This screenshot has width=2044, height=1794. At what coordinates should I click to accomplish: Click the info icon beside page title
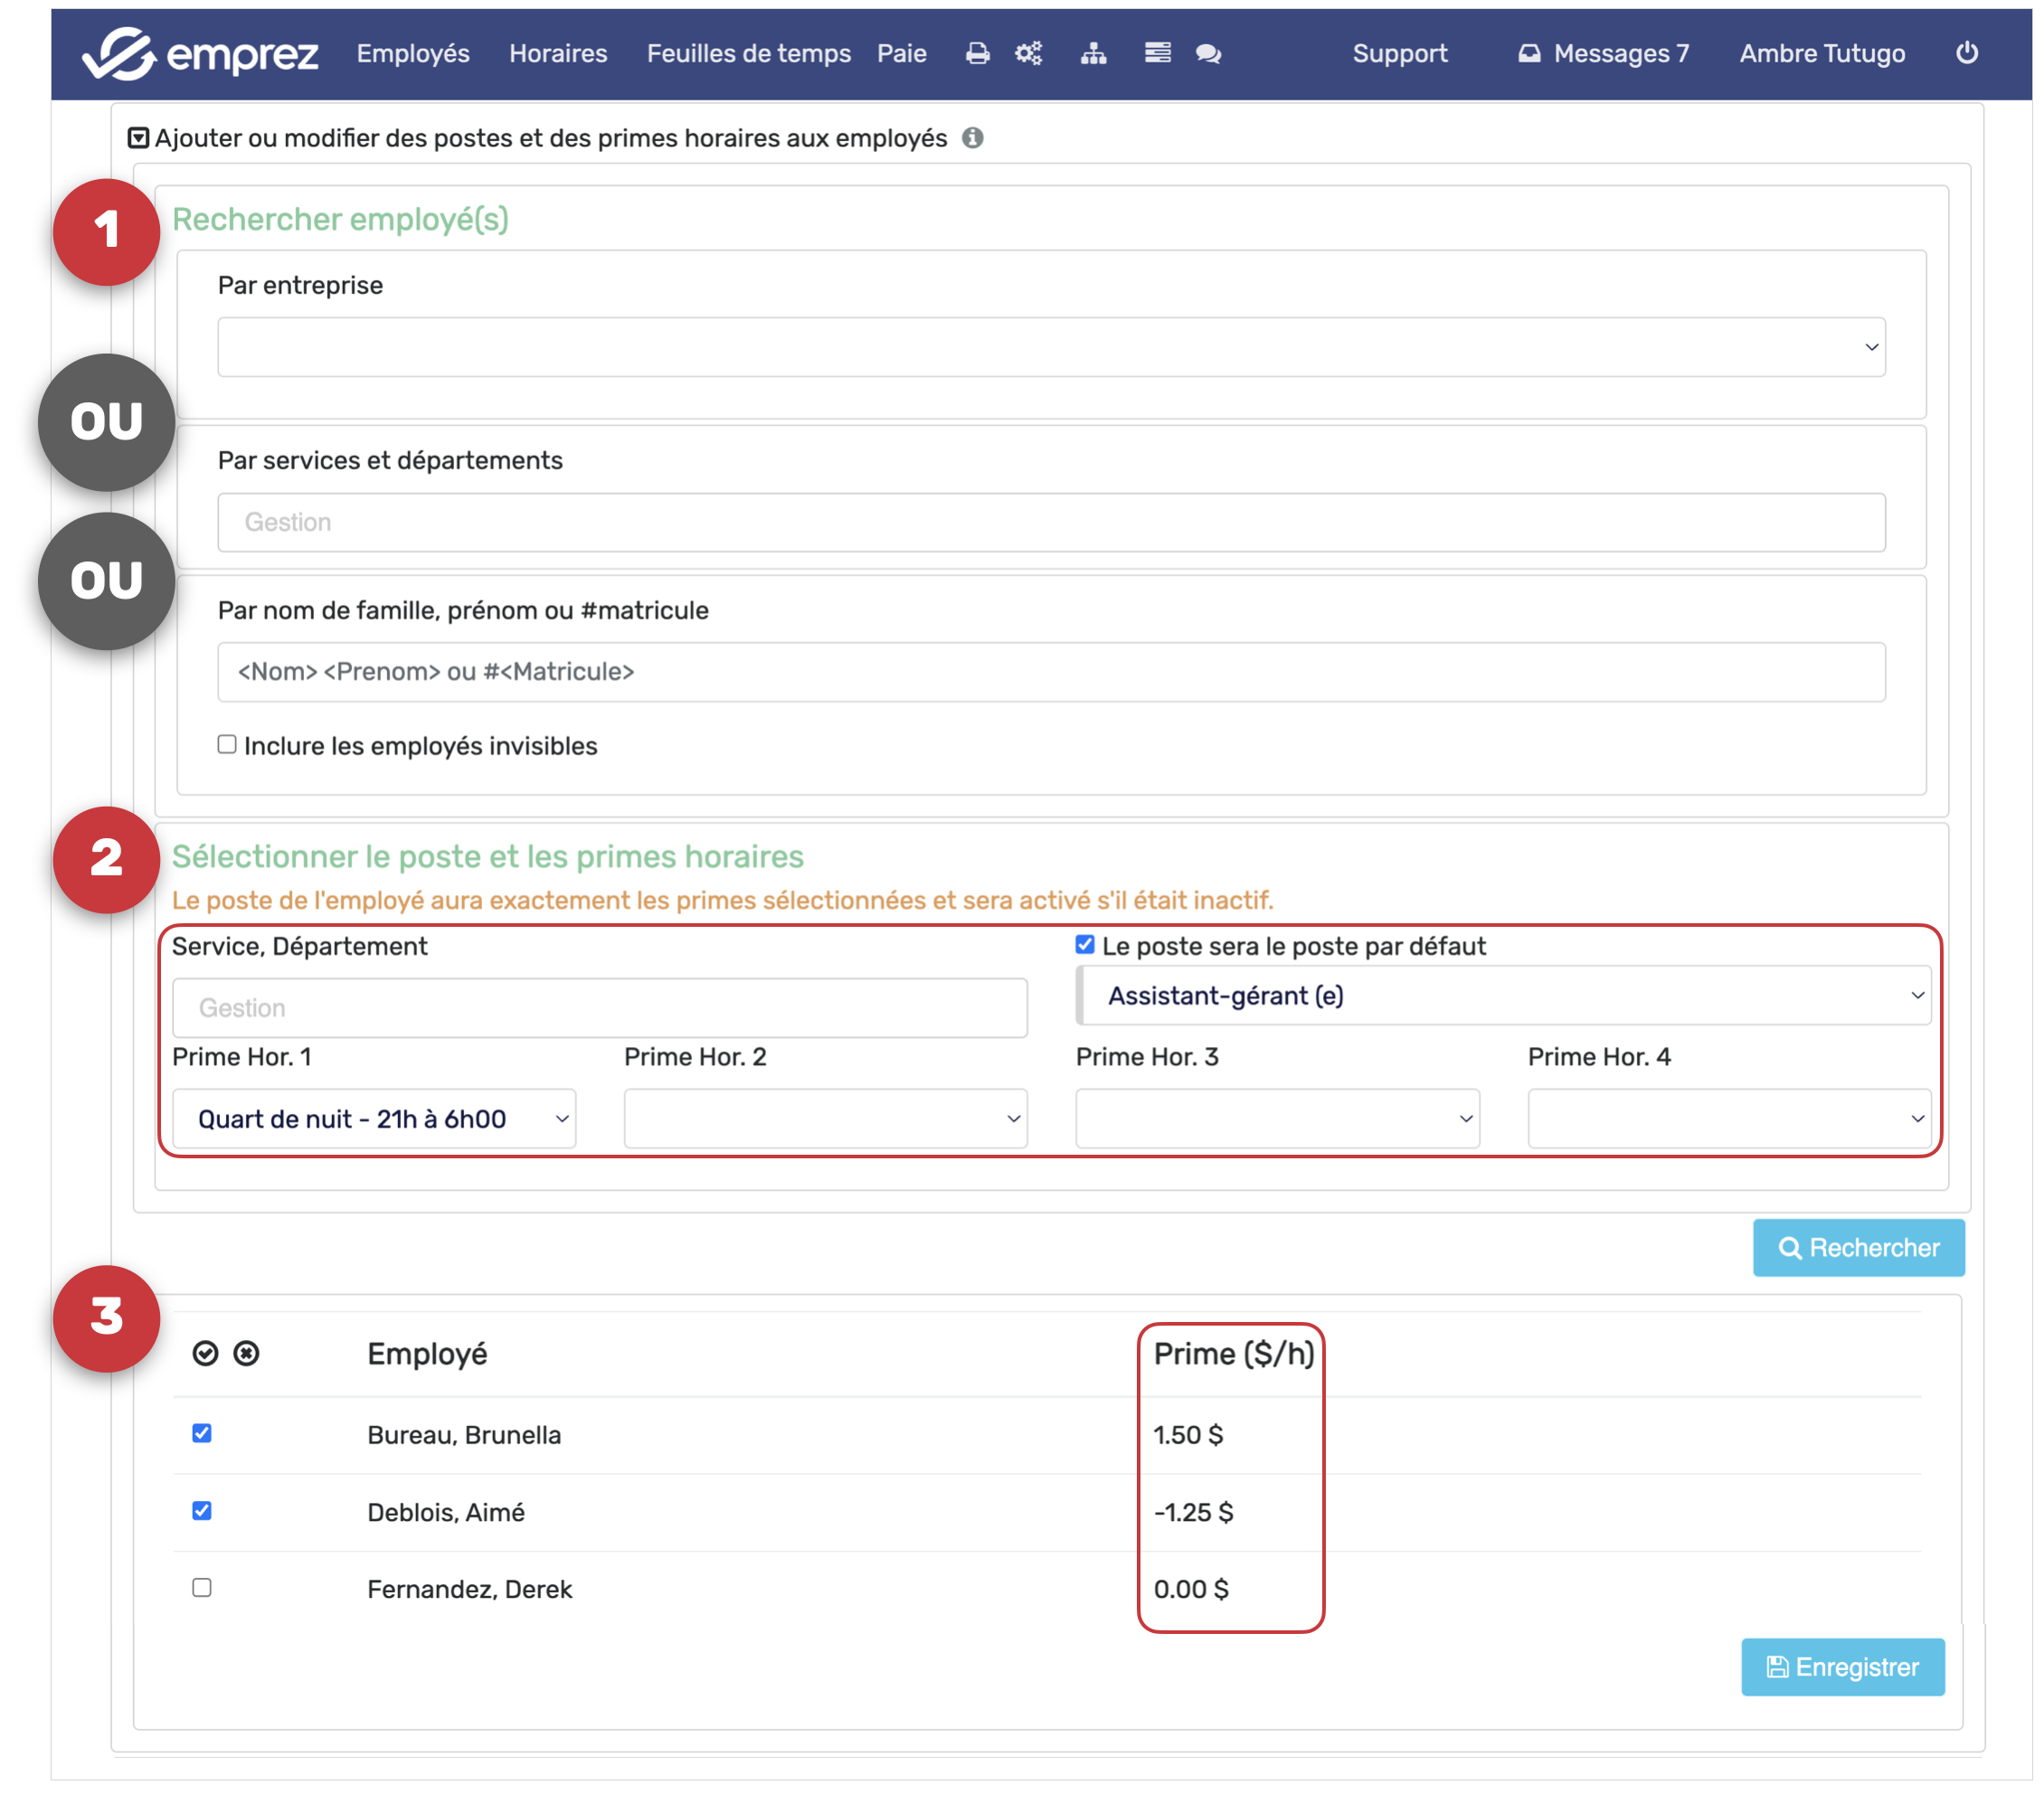972,138
